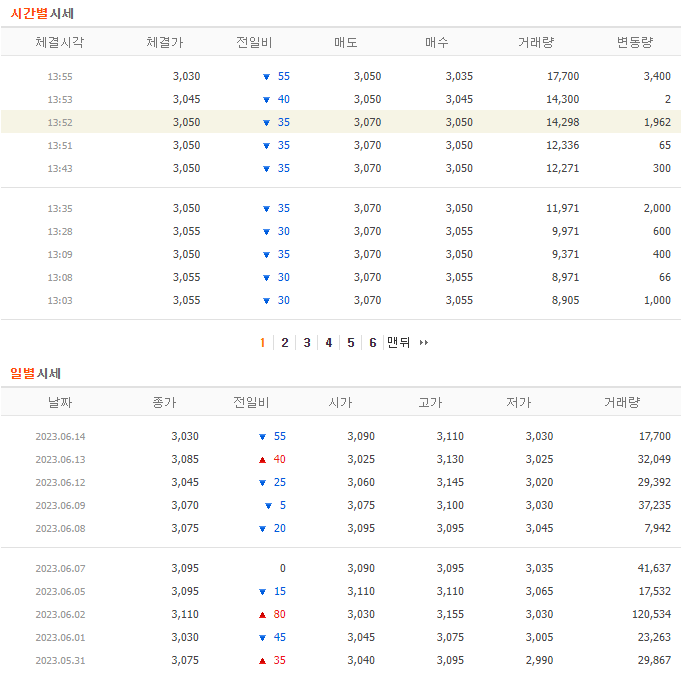Screen dimensions: 698x679
Task: Click the change value 55 in 13:55 row
Action: tap(284, 76)
